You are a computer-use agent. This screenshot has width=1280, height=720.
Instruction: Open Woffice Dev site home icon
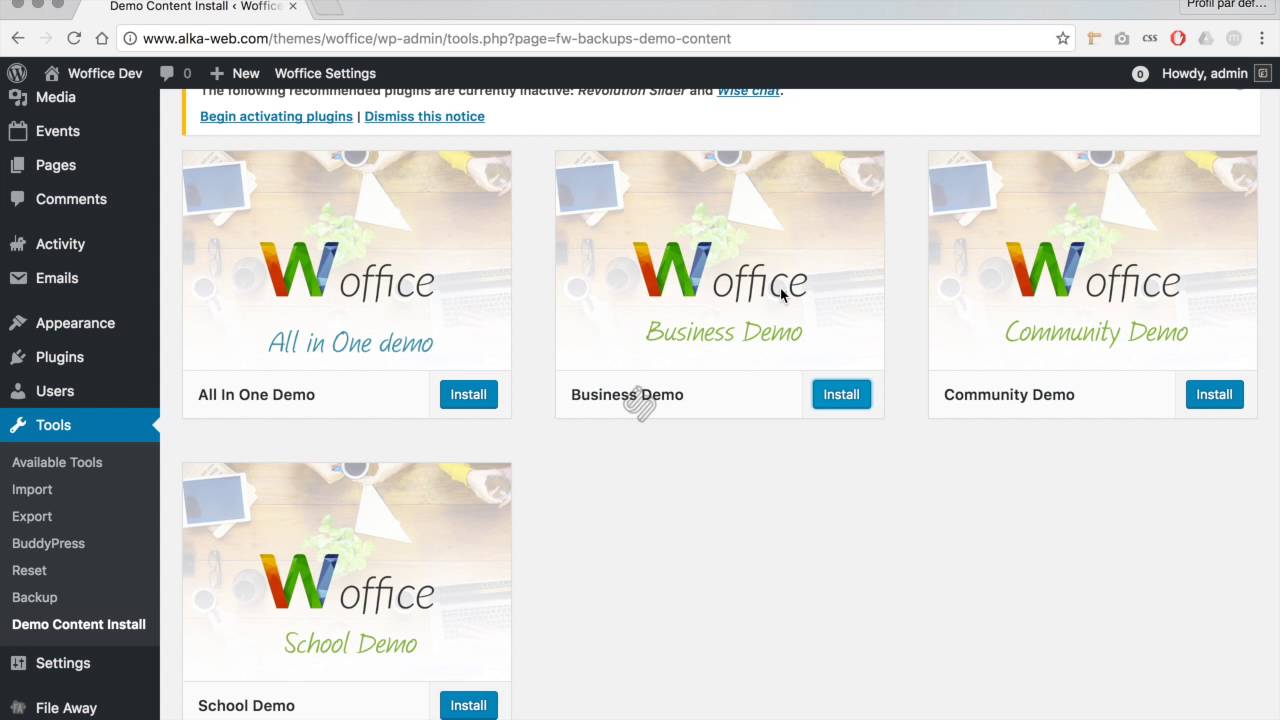(x=52, y=73)
